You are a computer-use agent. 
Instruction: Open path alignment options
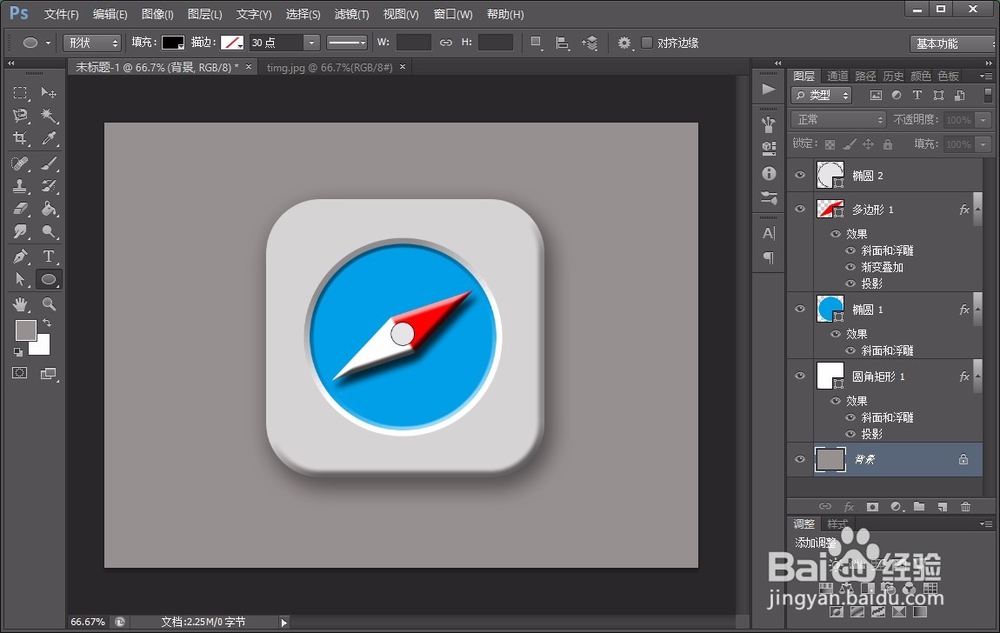click(562, 43)
